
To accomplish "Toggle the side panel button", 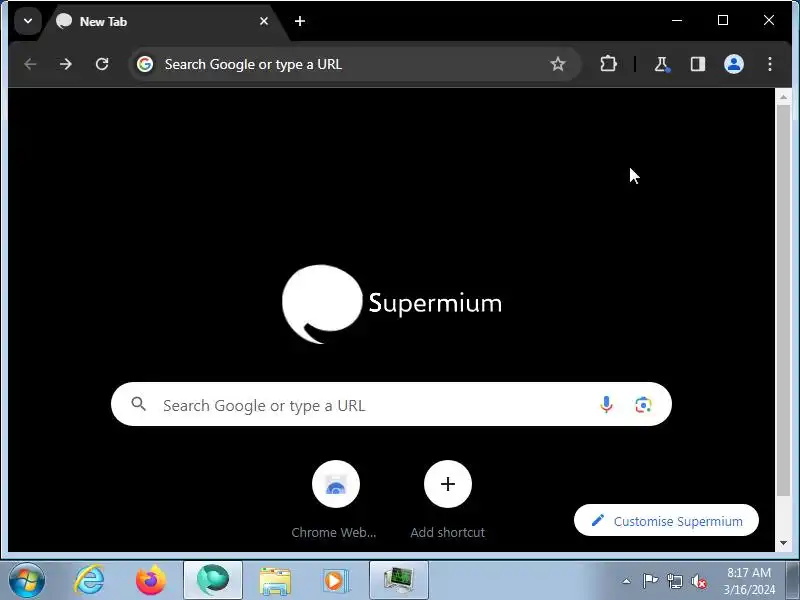I will pyautogui.click(x=698, y=64).
